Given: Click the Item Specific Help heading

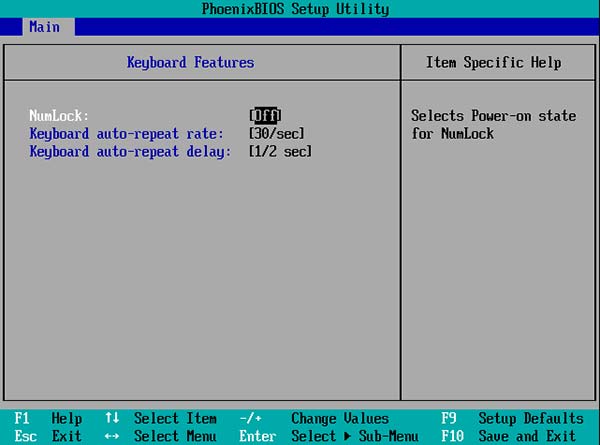Looking at the screenshot, I should point(494,62).
